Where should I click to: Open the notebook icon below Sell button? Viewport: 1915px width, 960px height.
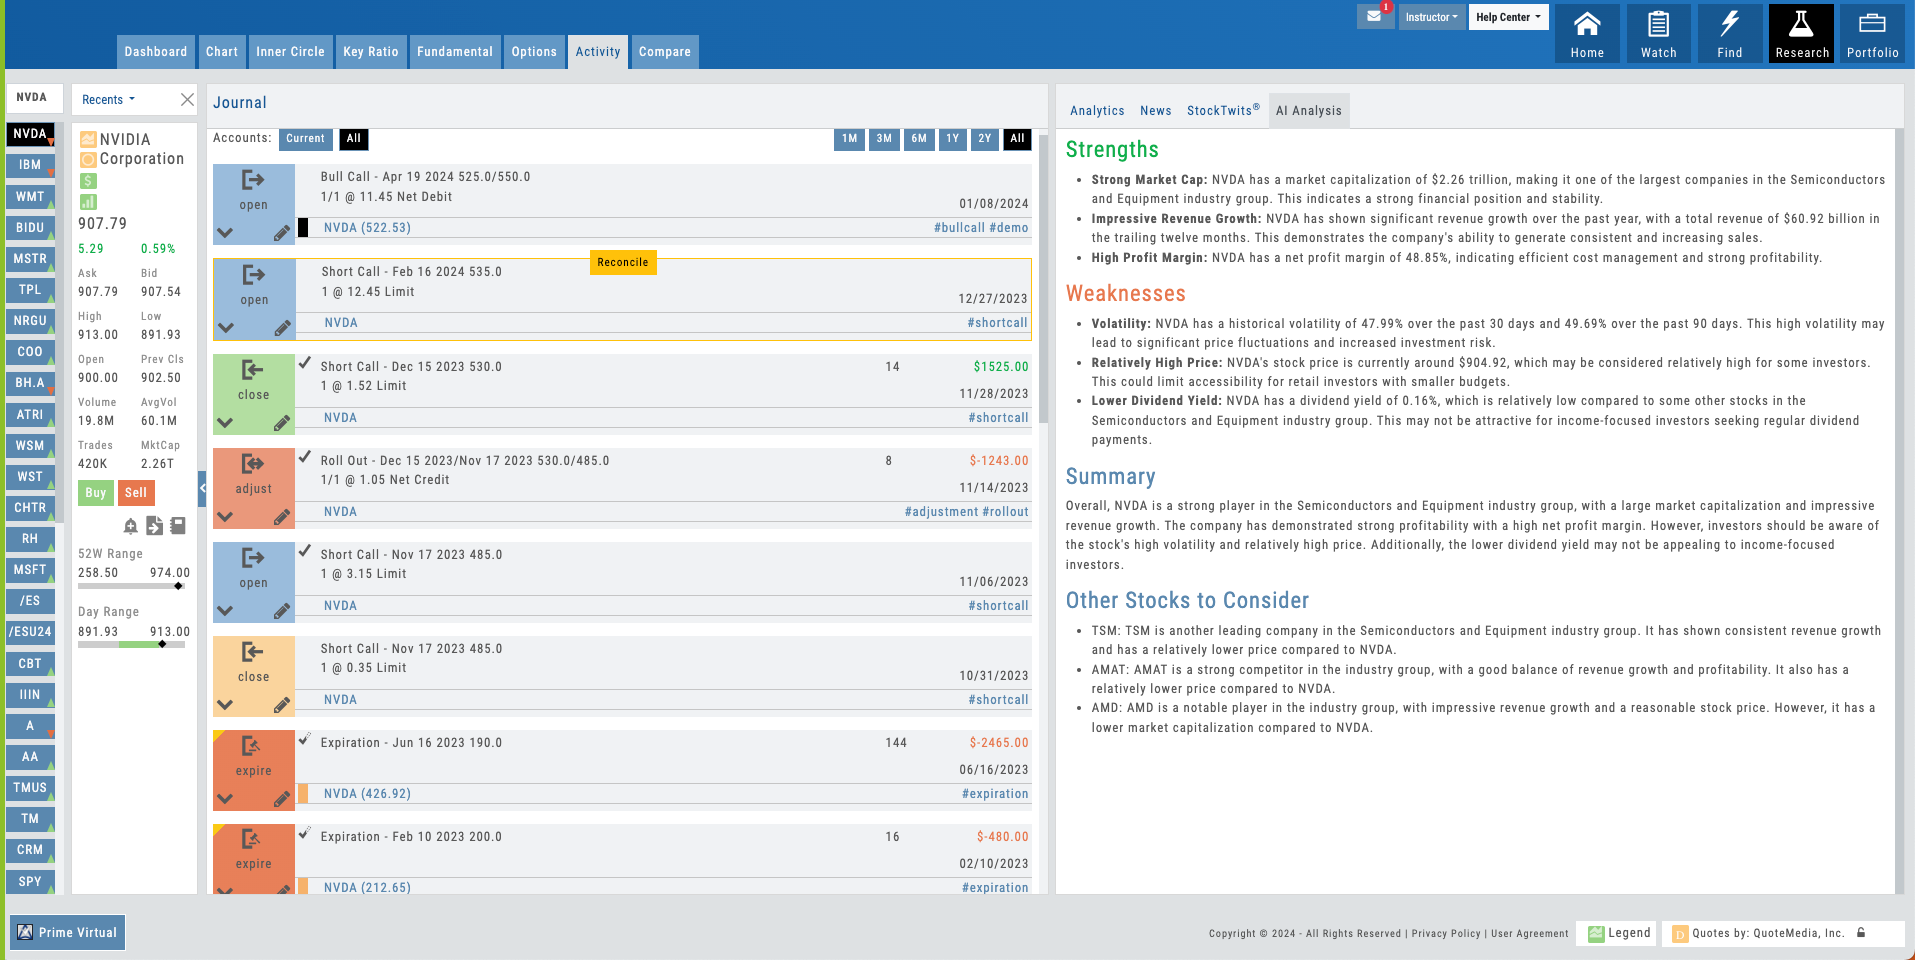pos(178,525)
